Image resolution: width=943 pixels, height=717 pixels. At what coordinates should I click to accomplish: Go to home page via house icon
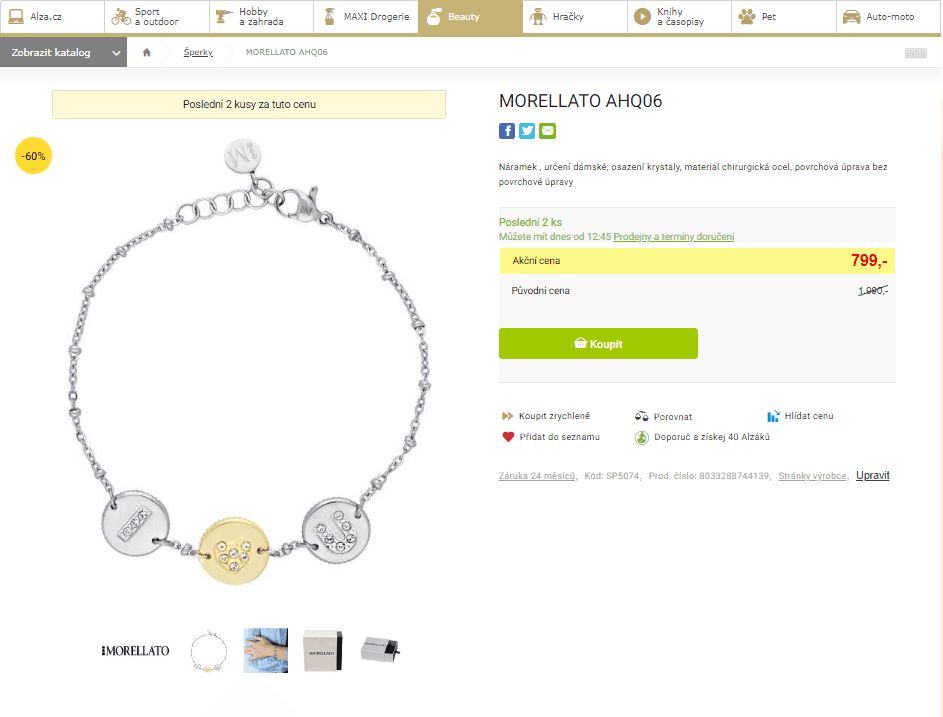tap(147, 52)
